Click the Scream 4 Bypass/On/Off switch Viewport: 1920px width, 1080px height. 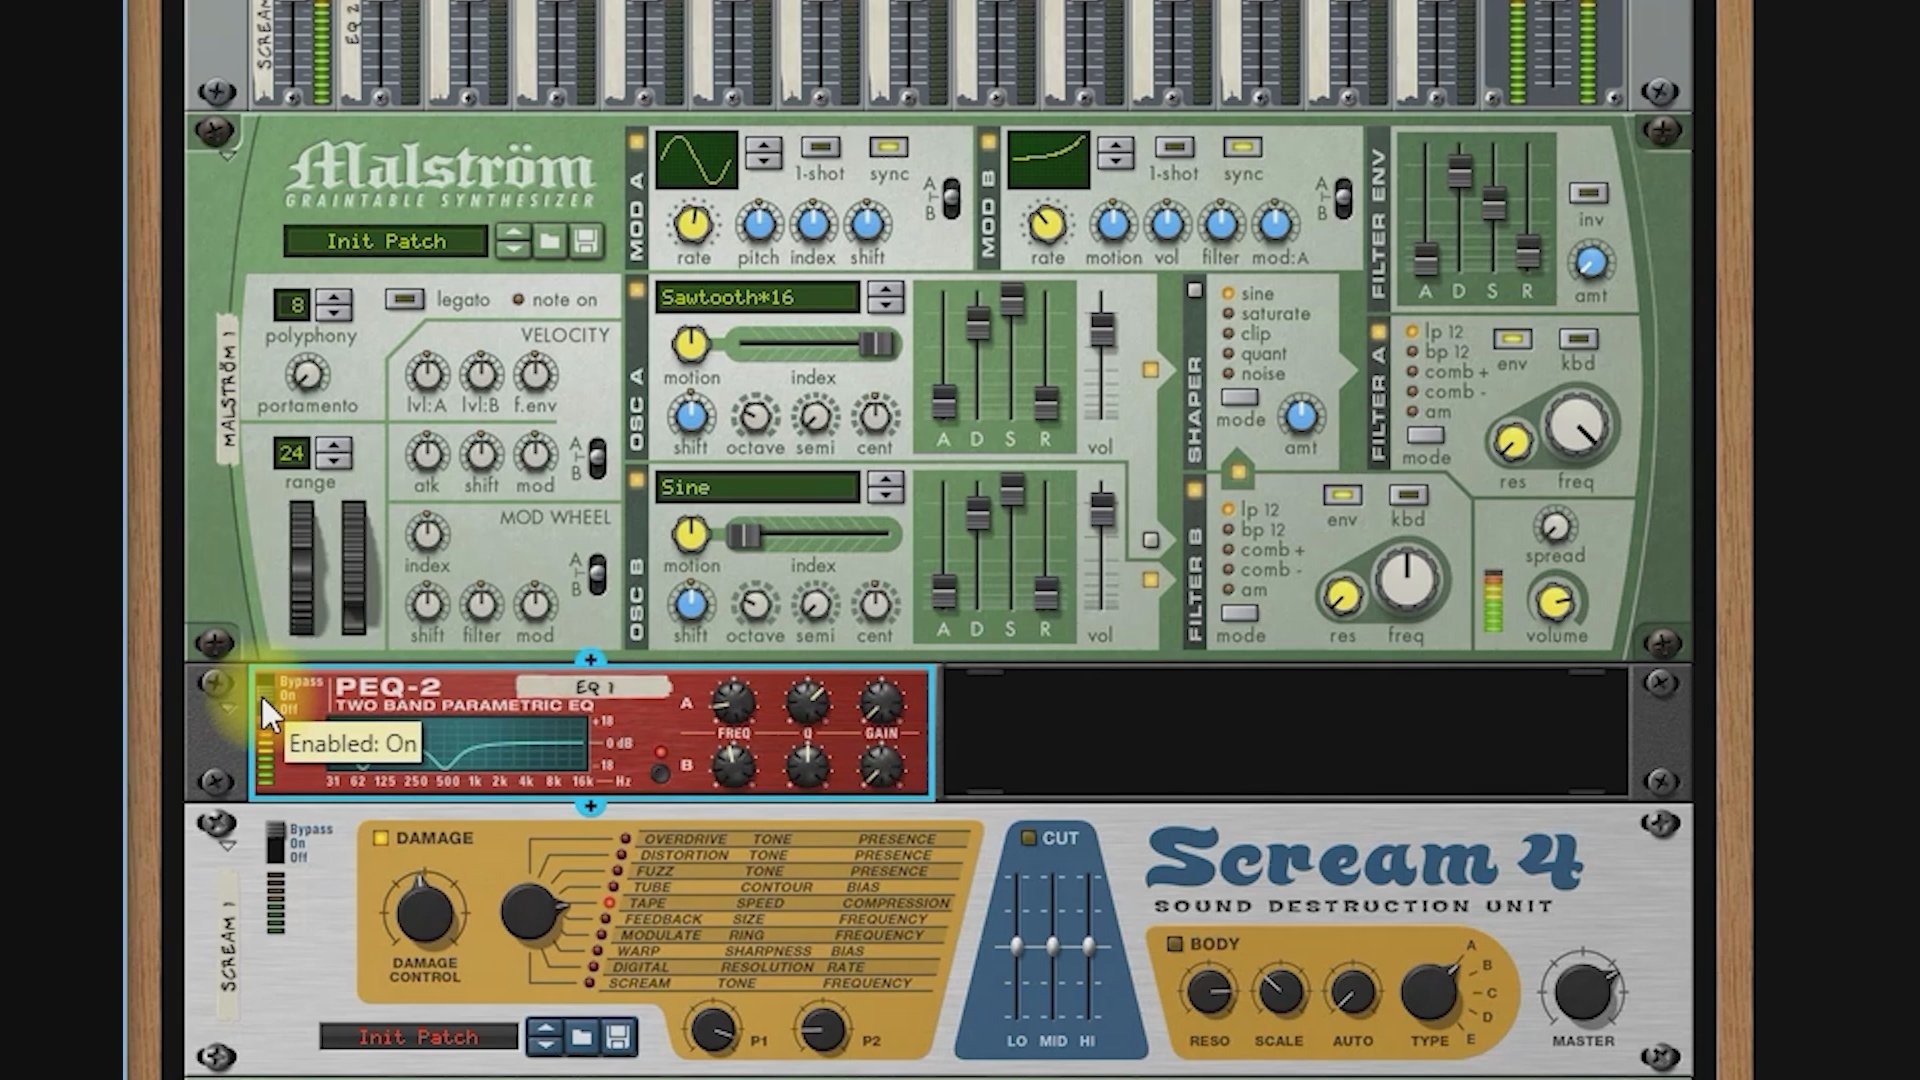point(275,843)
